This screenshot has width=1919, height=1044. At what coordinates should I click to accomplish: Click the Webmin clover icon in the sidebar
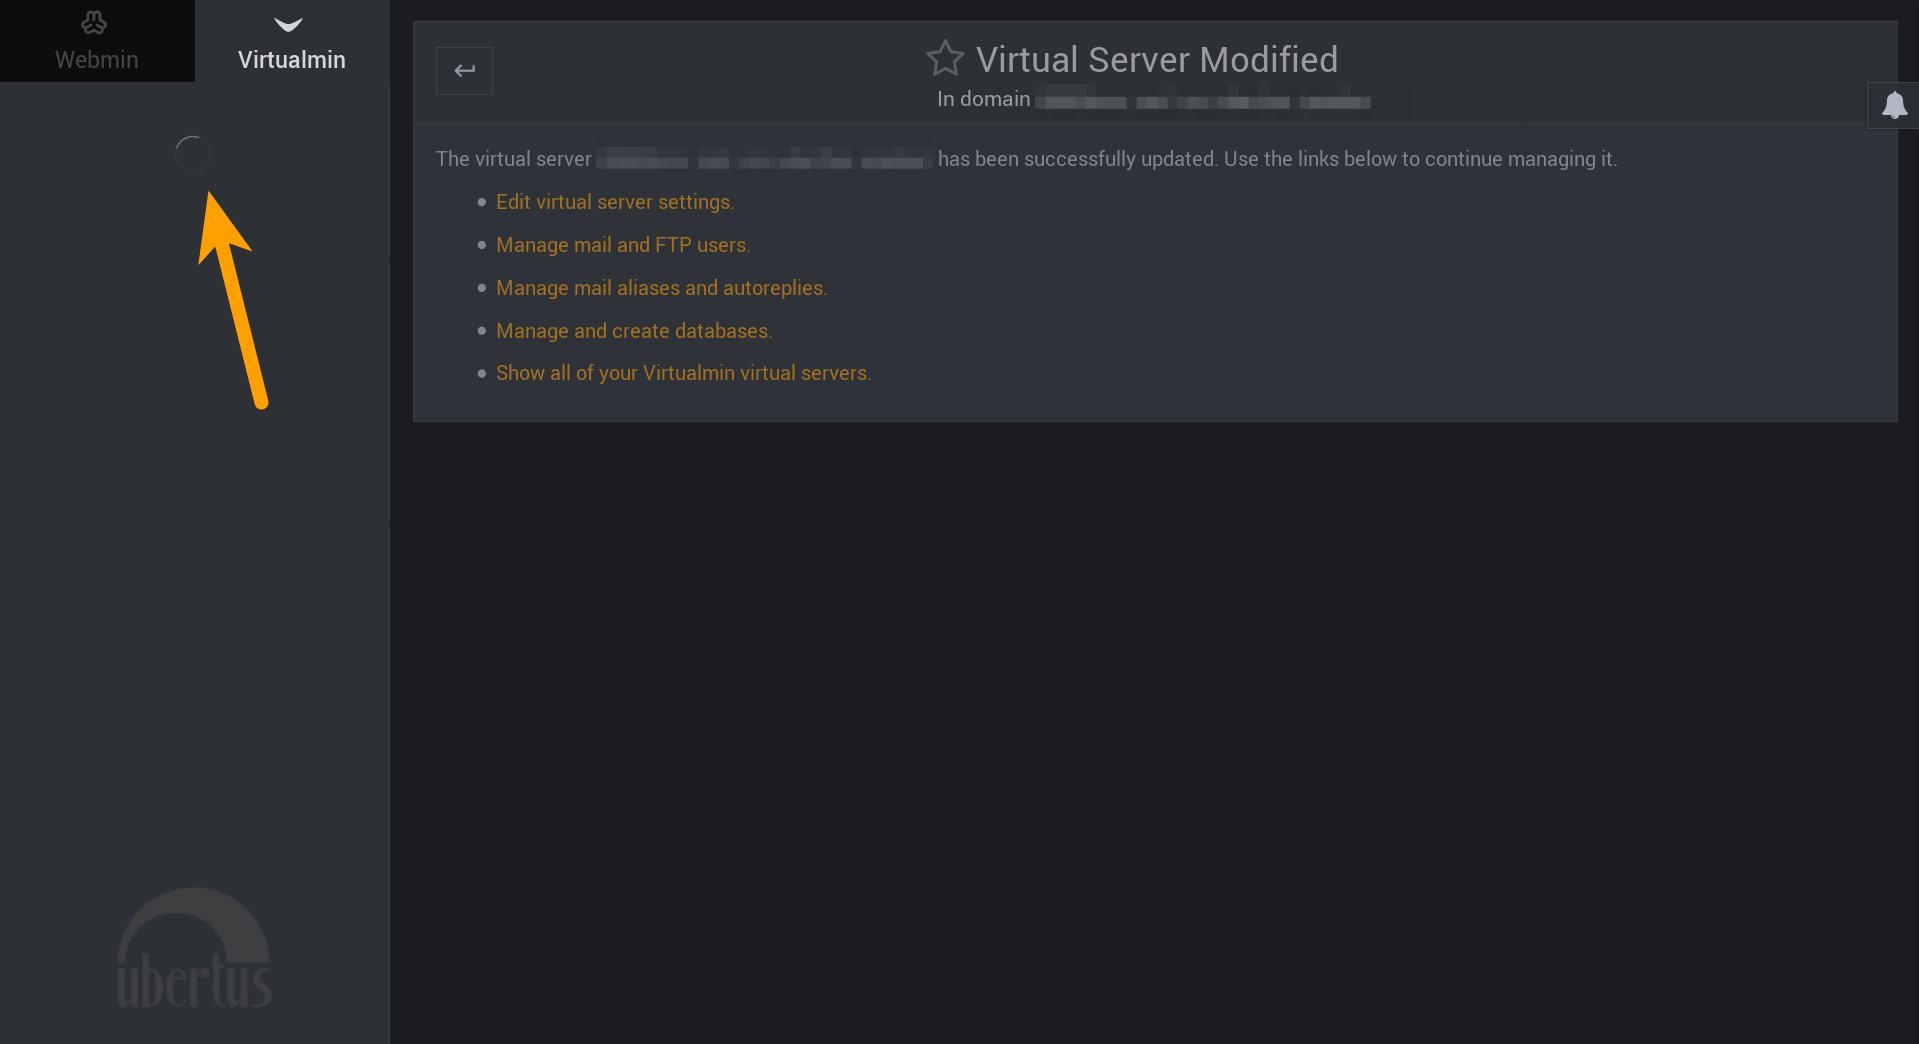pyautogui.click(x=95, y=22)
